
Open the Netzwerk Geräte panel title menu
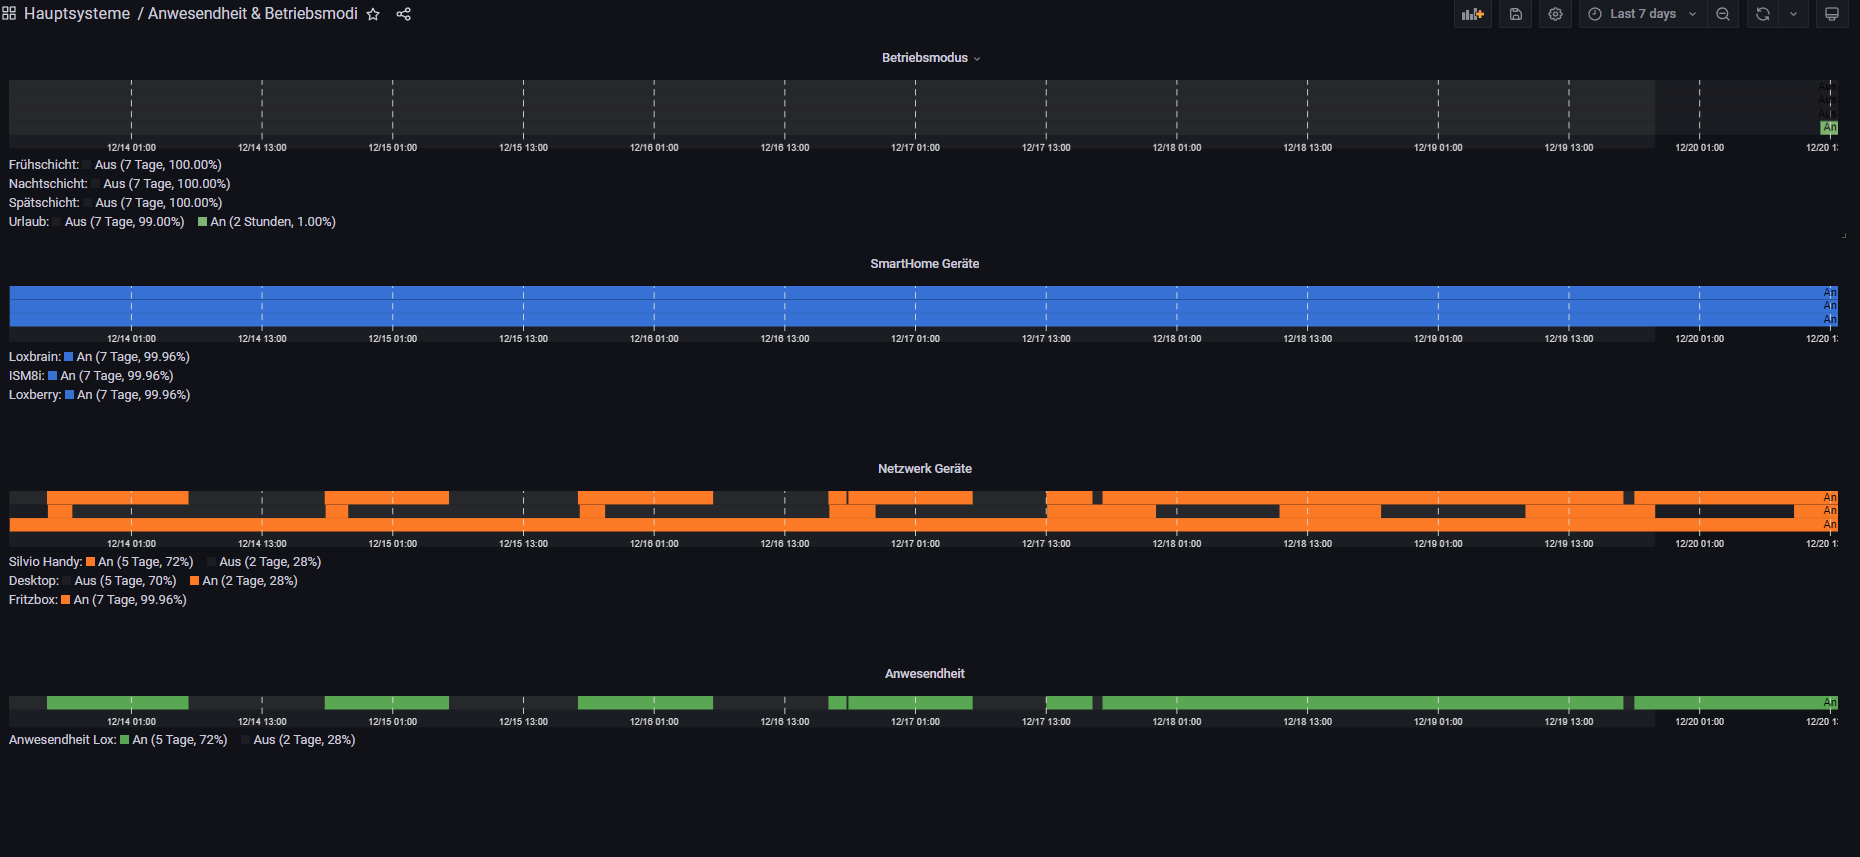pos(925,469)
